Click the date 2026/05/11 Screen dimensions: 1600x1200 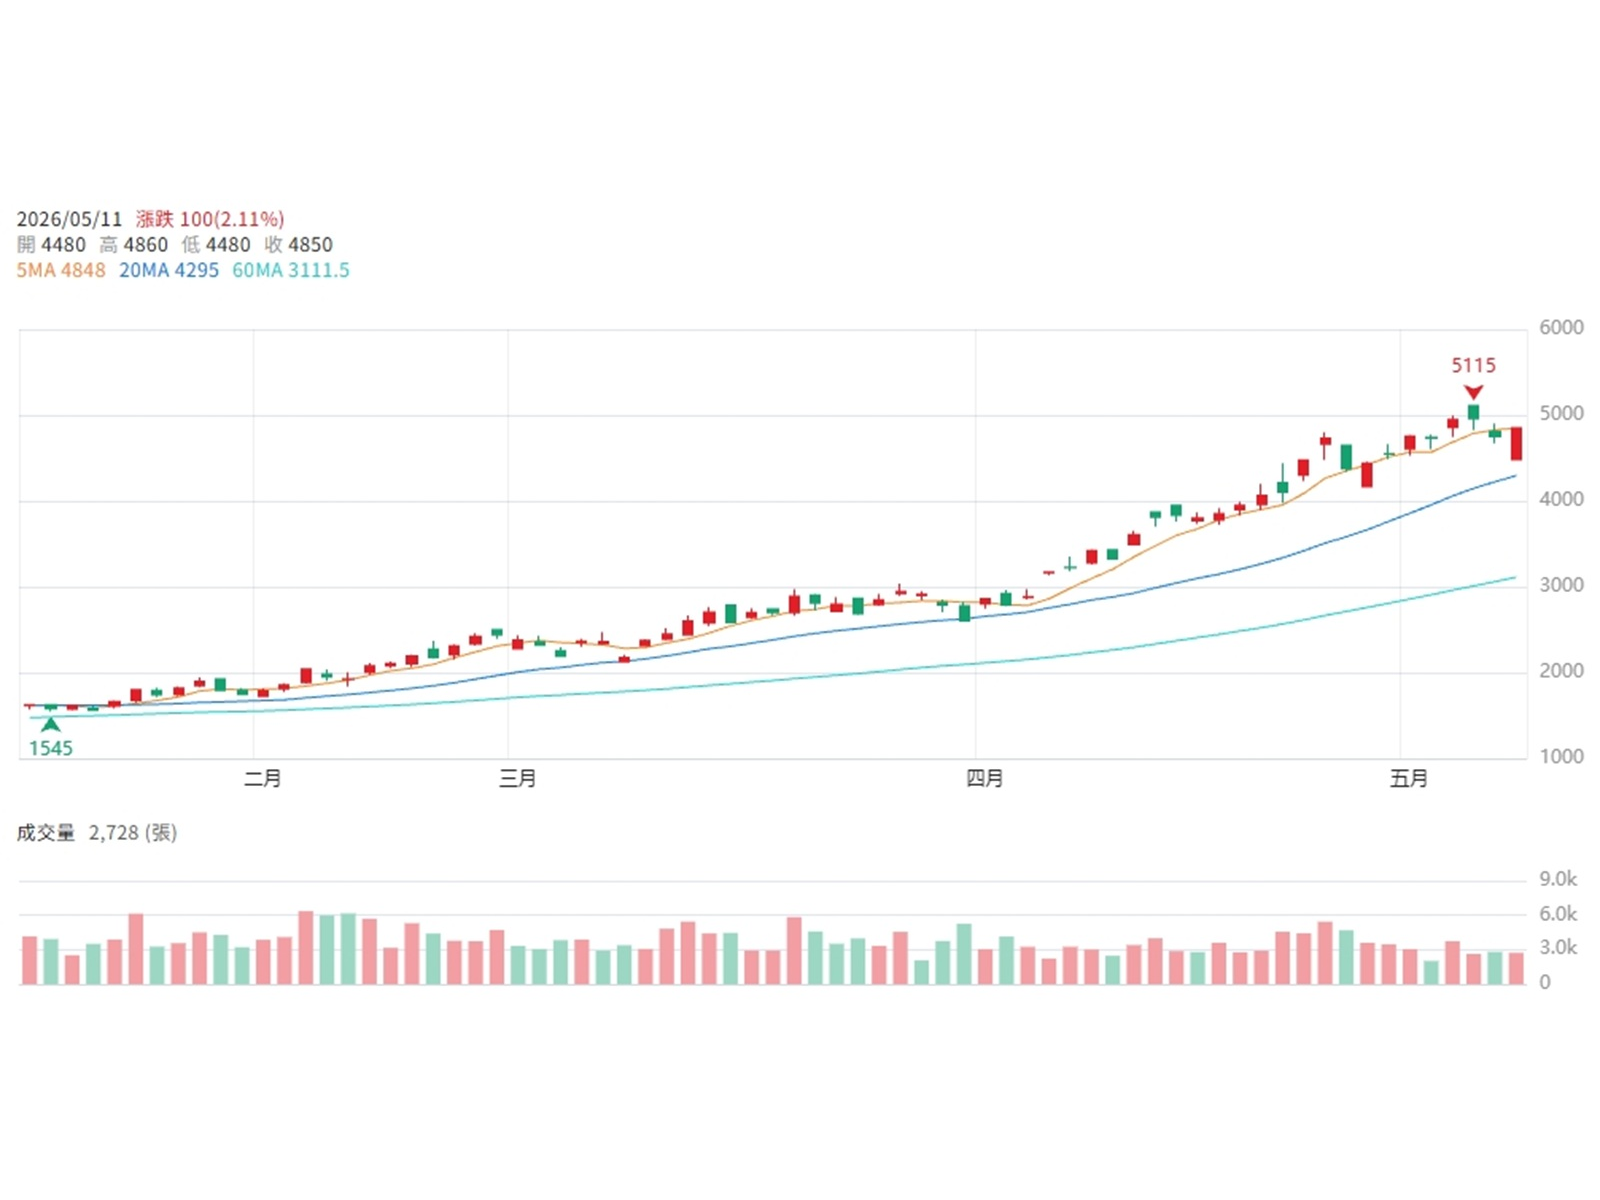coord(69,219)
